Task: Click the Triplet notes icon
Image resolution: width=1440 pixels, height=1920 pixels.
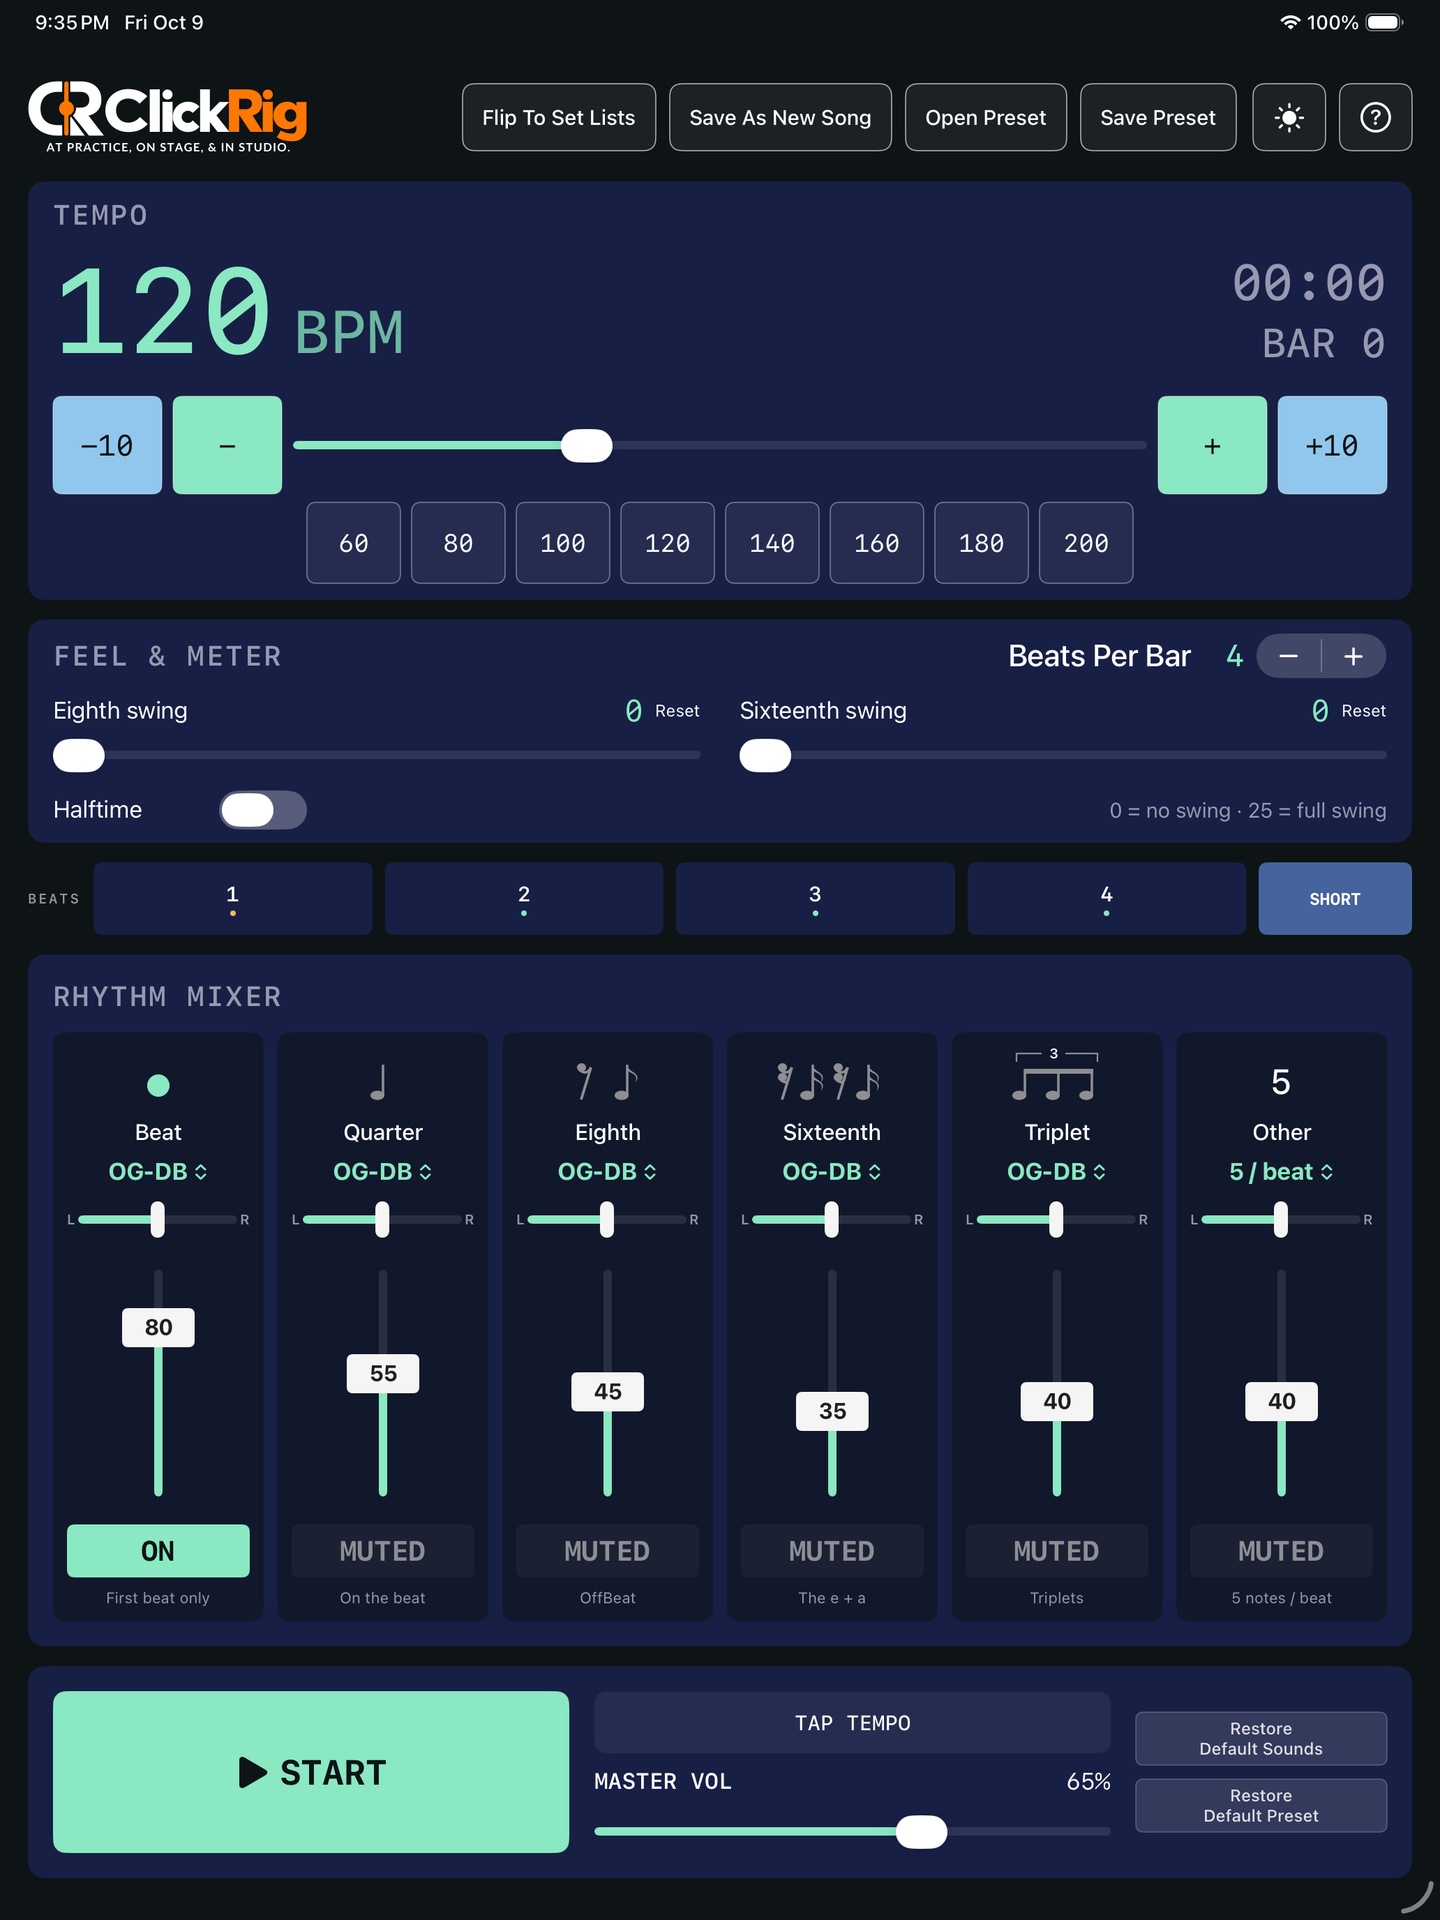Action: click(1056, 1075)
